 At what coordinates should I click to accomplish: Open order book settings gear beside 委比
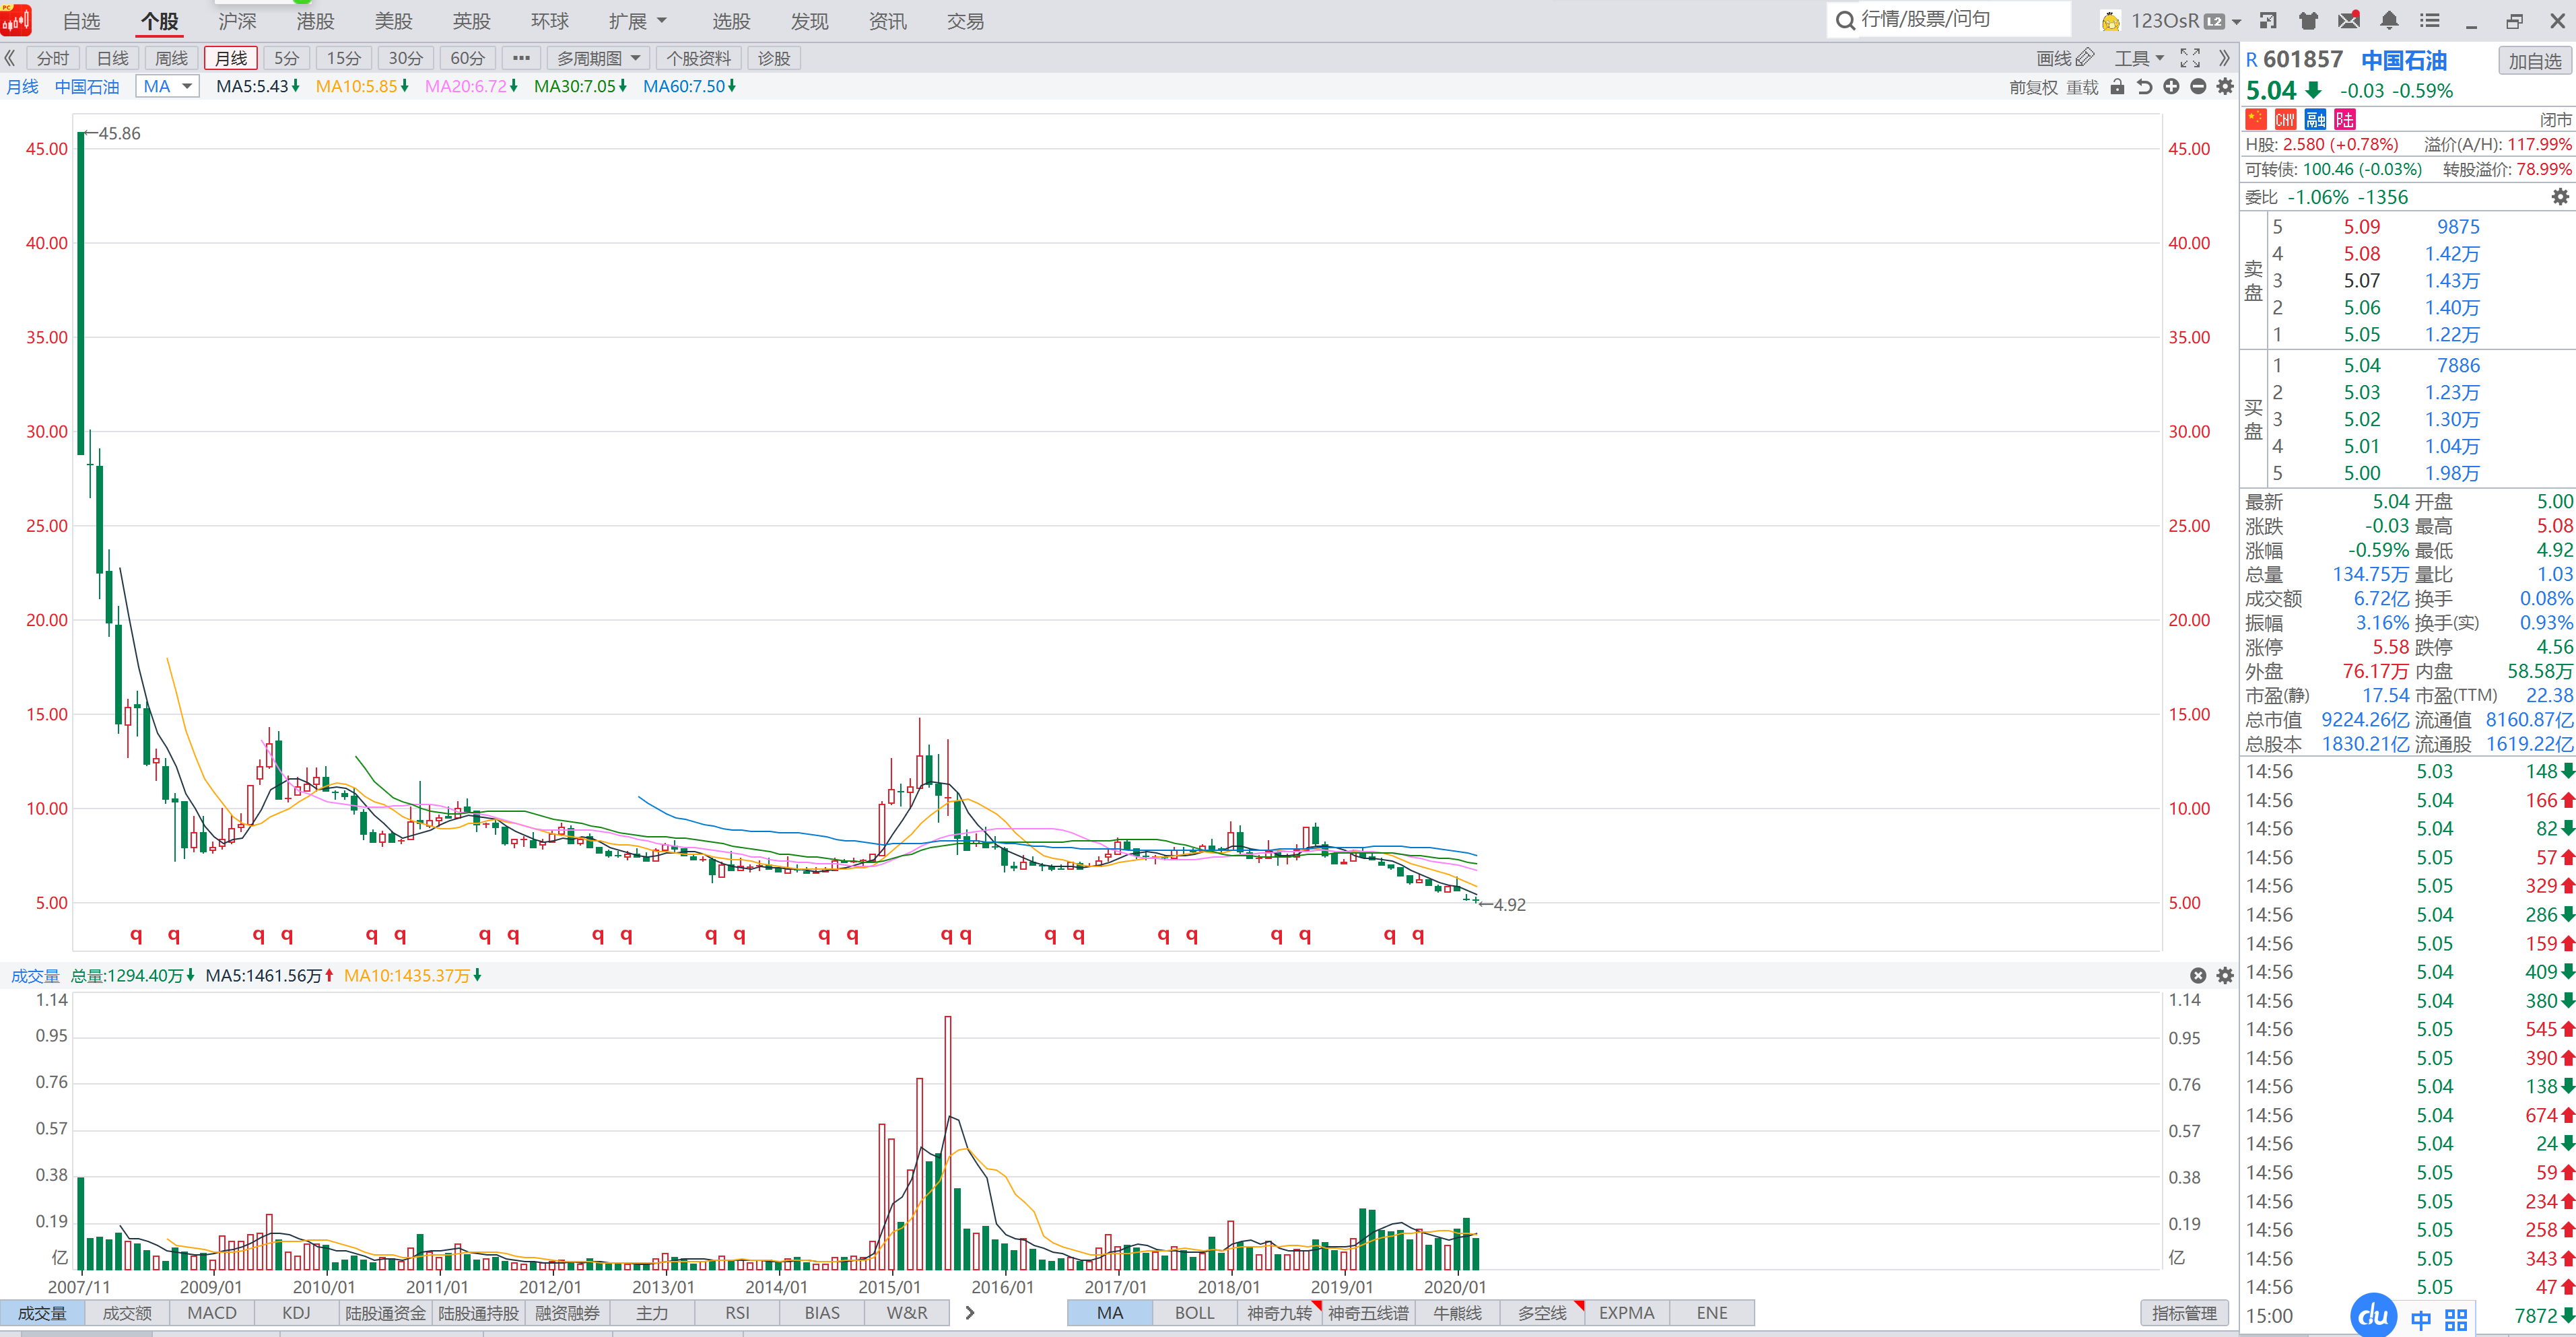2560,197
